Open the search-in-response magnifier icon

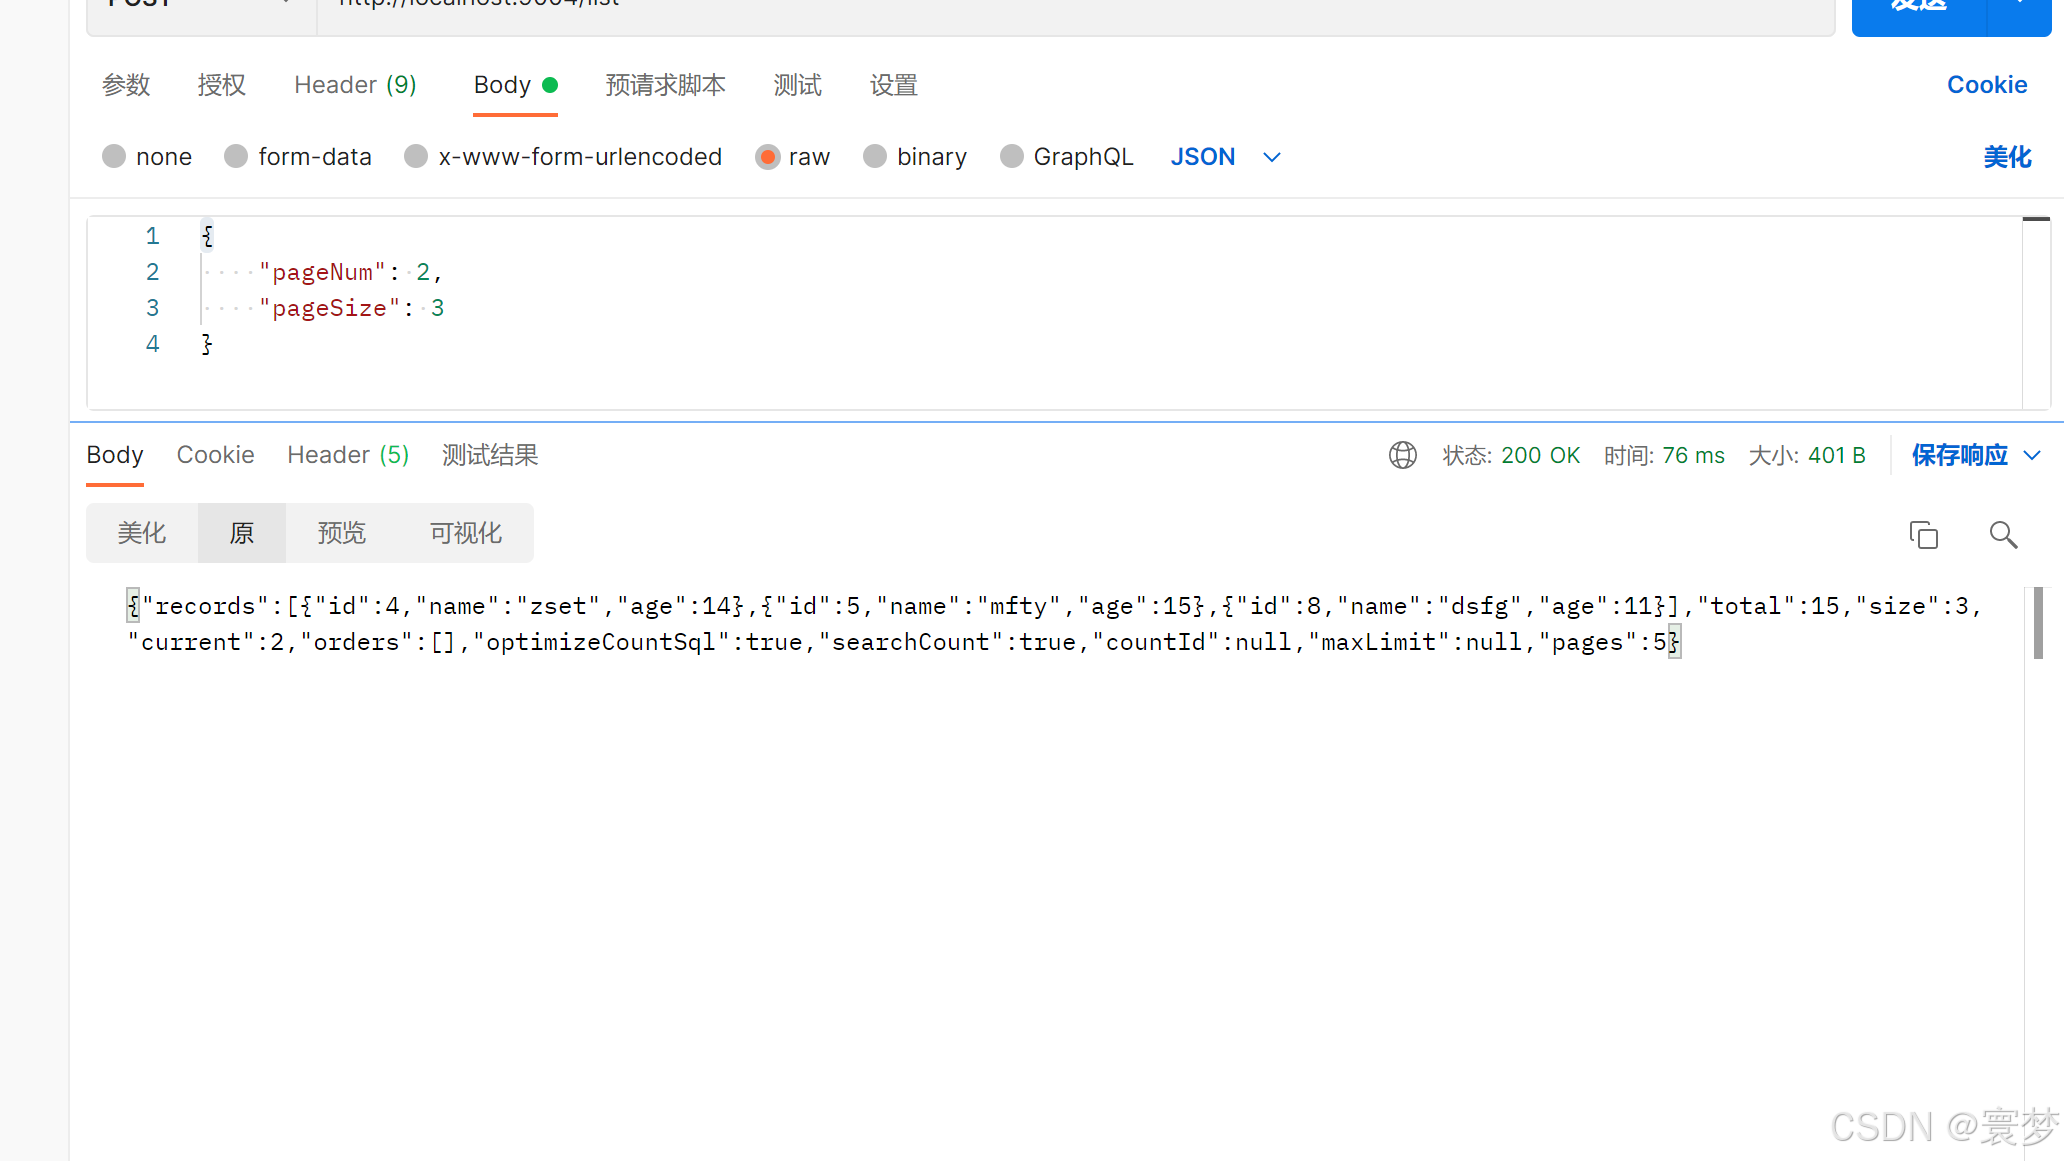(x=2003, y=534)
